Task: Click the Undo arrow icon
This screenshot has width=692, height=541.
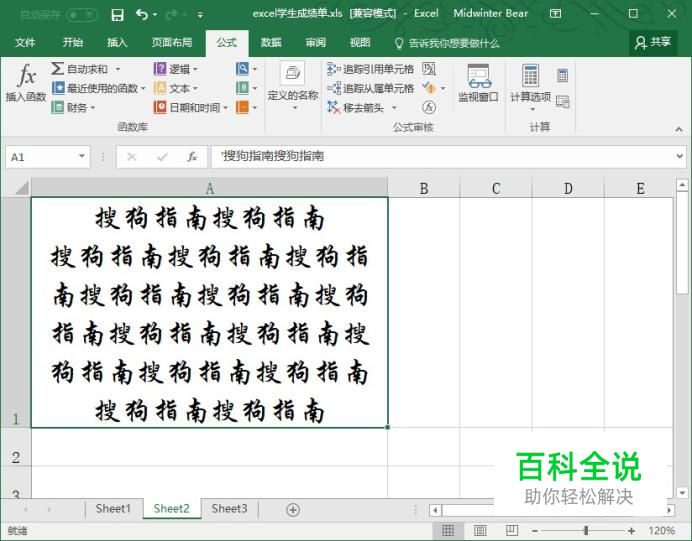Action: 142,15
